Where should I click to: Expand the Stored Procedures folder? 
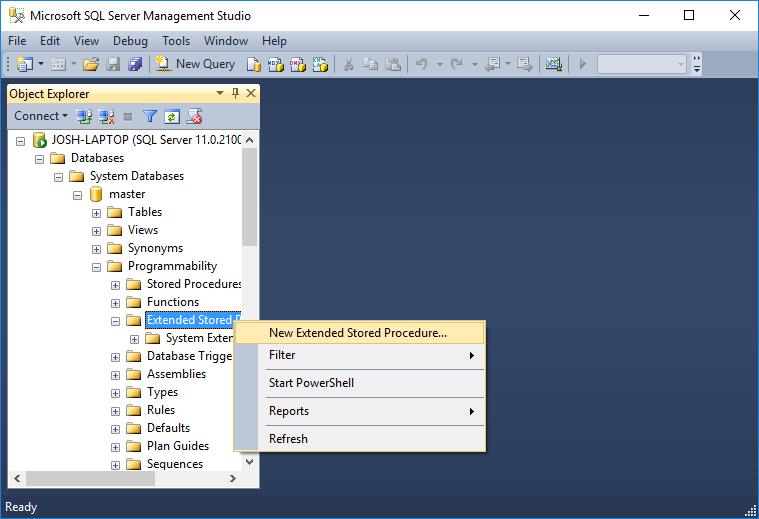pos(115,286)
